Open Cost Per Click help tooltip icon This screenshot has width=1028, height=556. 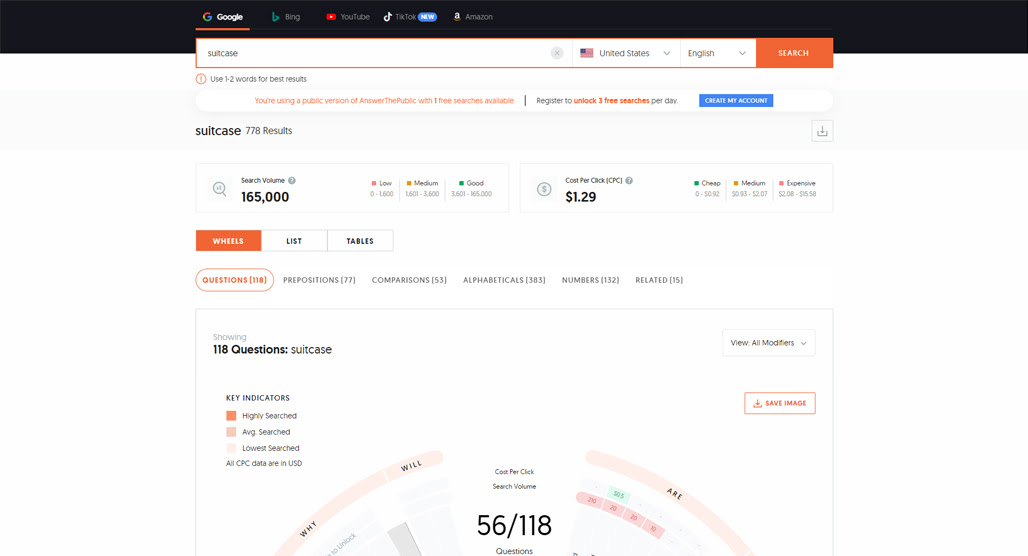(x=629, y=180)
